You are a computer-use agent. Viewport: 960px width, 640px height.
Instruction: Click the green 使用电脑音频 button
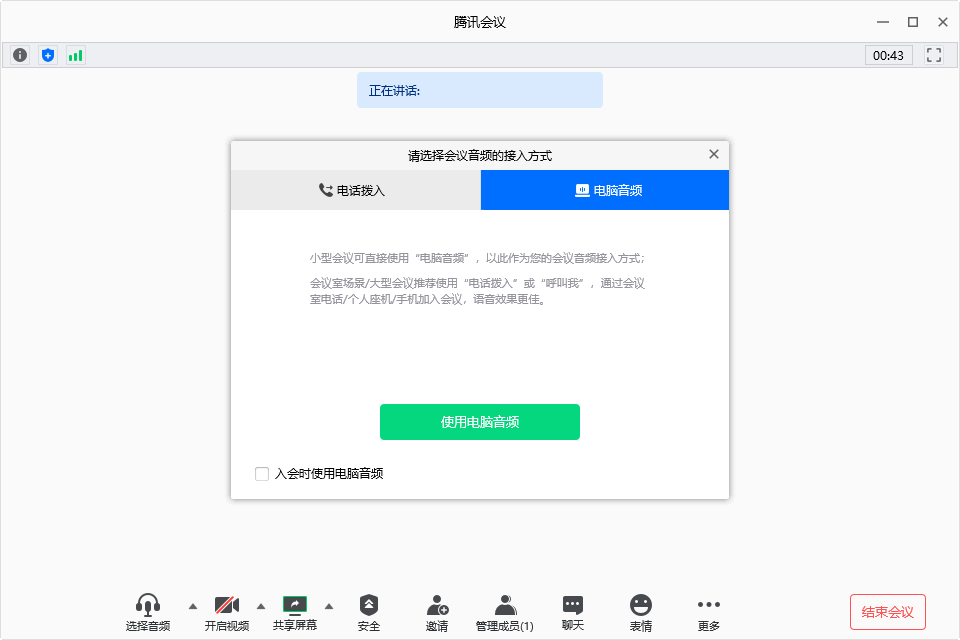(480, 422)
